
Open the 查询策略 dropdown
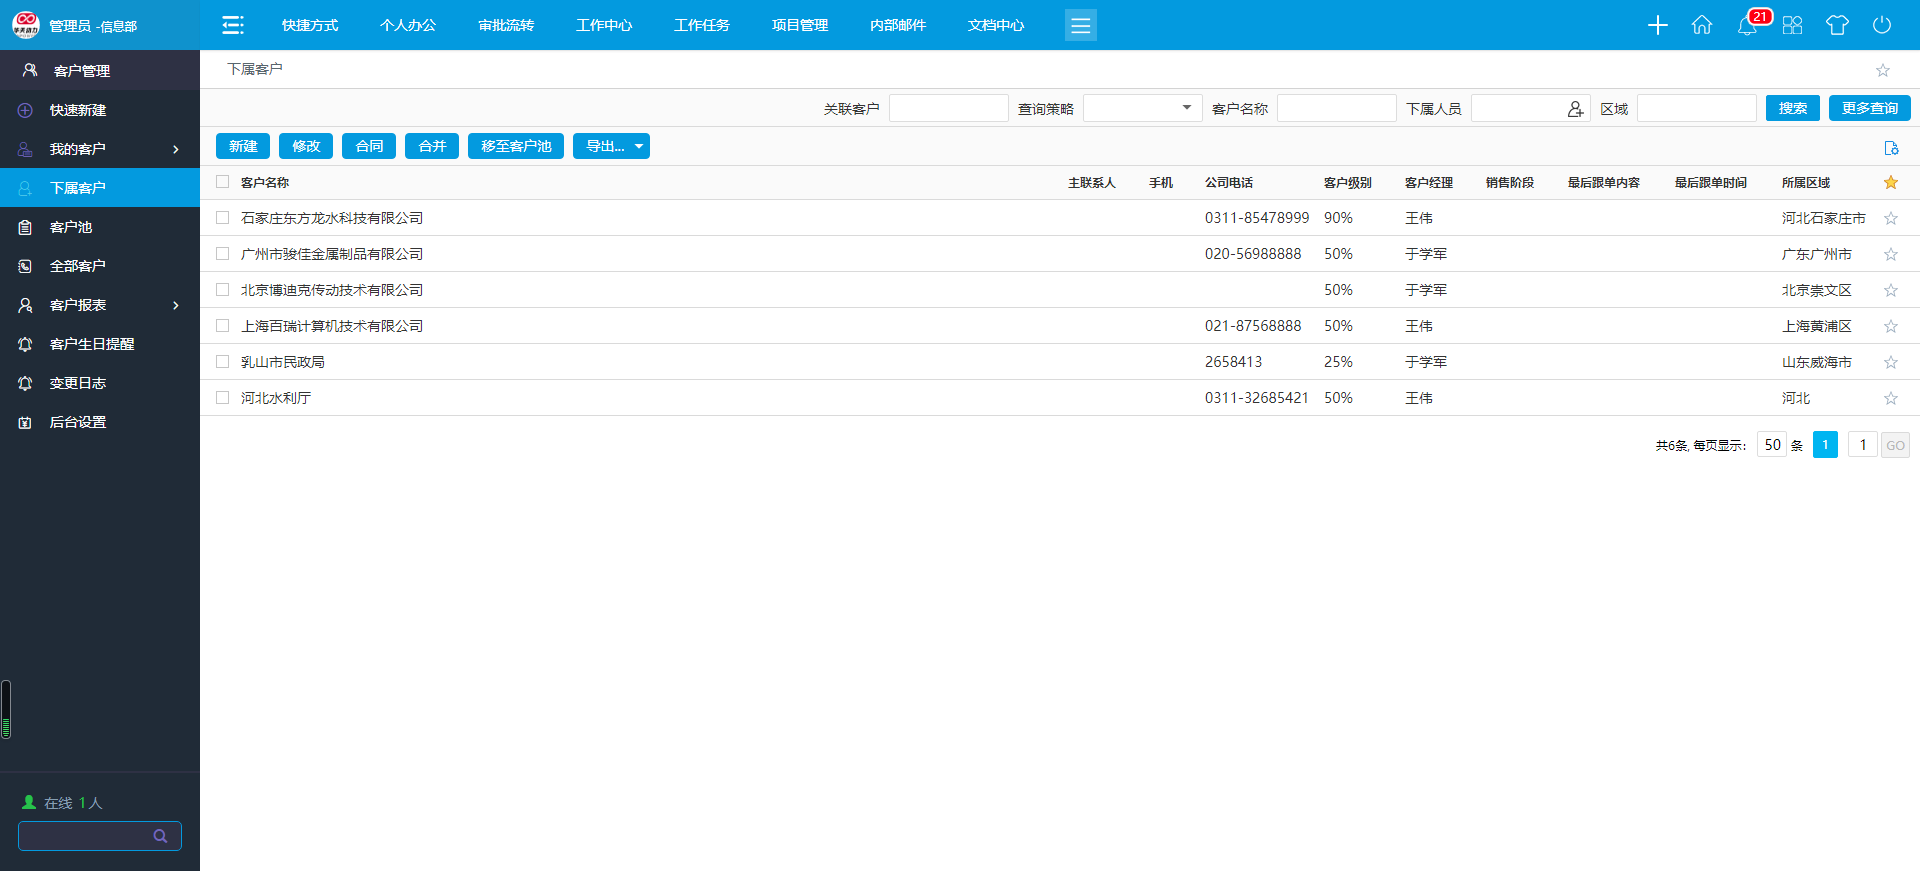click(1142, 108)
